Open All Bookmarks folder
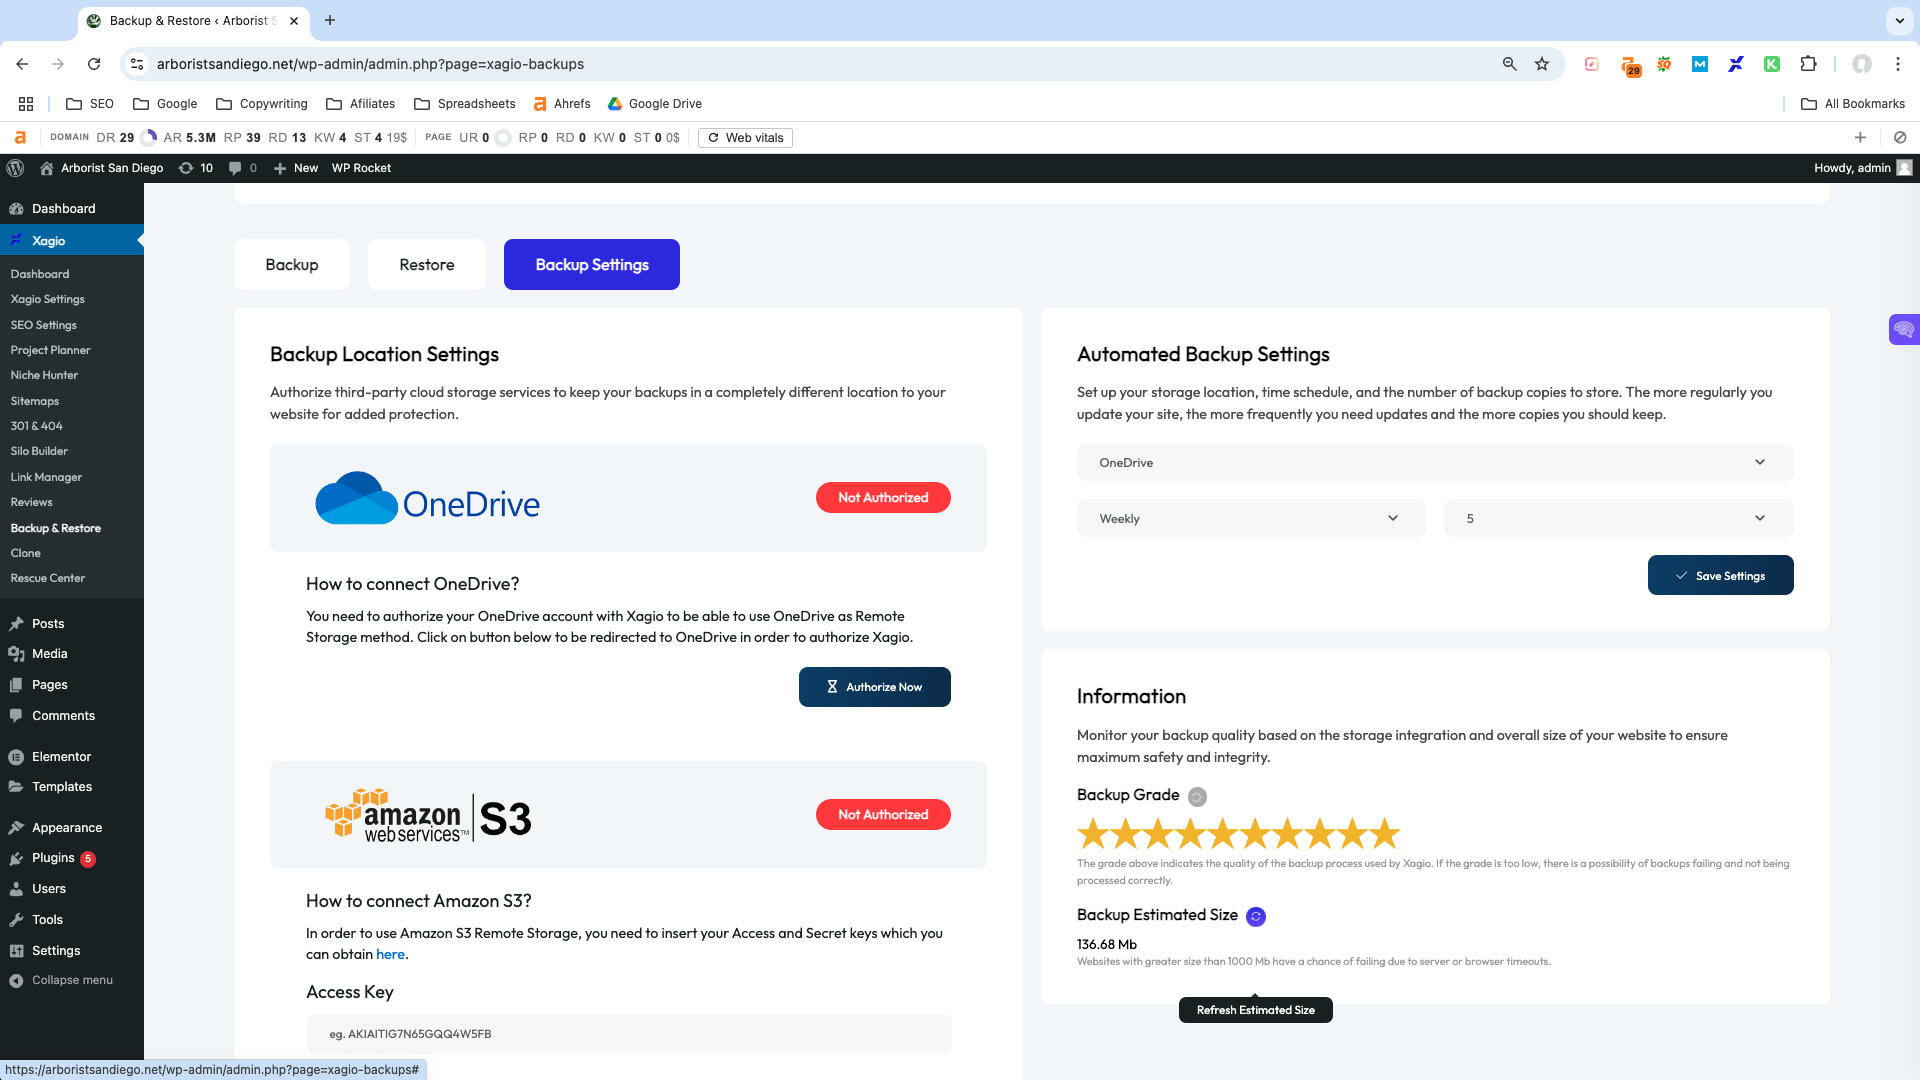Viewport: 1920px width, 1080px height. [x=1852, y=104]
